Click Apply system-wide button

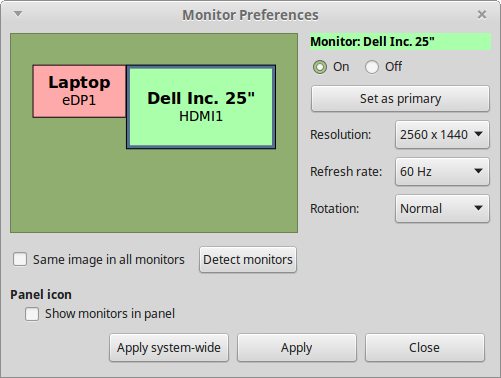[169, 348]
